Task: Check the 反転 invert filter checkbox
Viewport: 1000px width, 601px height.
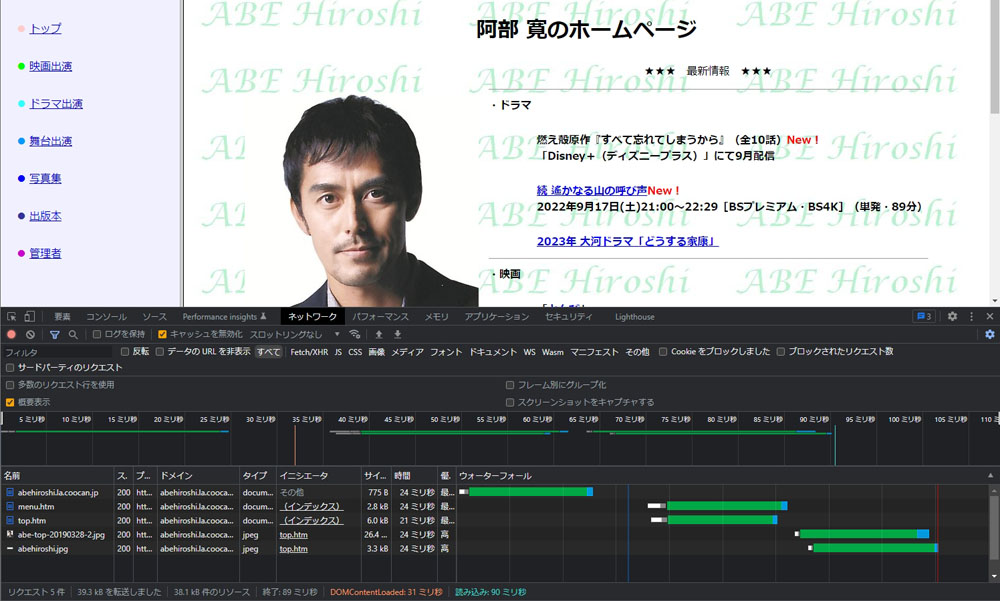Action: pyautogui.click(x=125, y=352)
